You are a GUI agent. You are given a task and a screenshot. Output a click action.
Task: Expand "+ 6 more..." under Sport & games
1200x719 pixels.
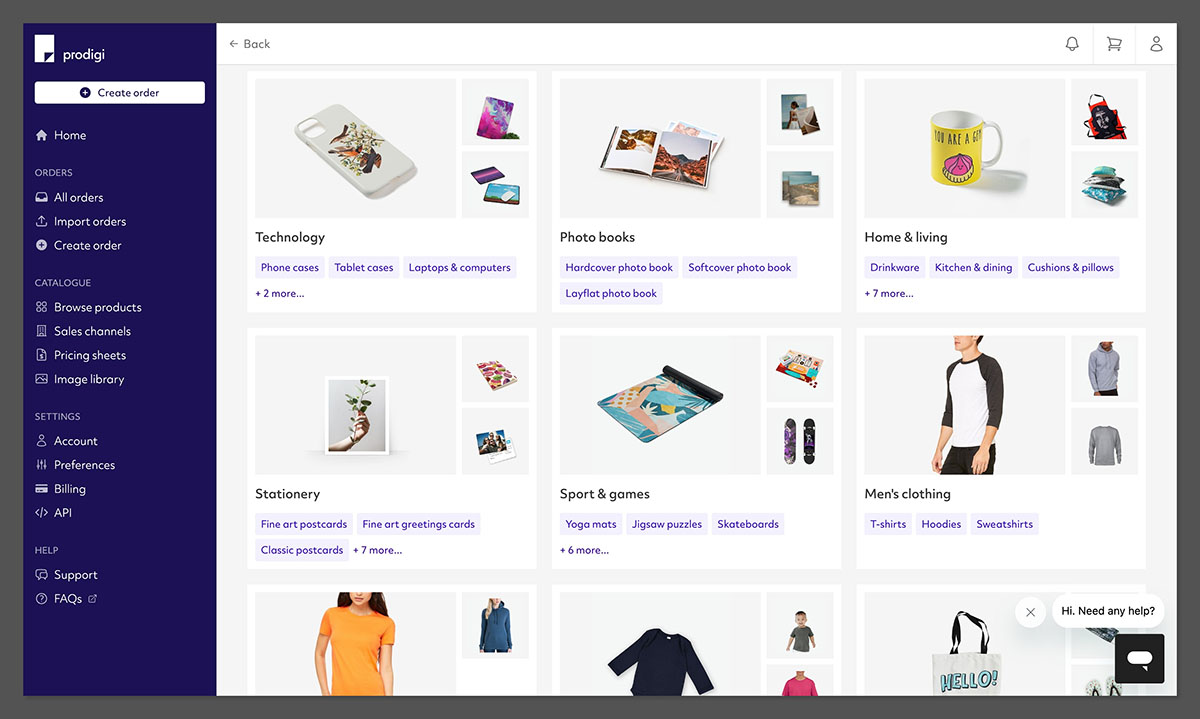pyautogui.click(x=584, y=549)
